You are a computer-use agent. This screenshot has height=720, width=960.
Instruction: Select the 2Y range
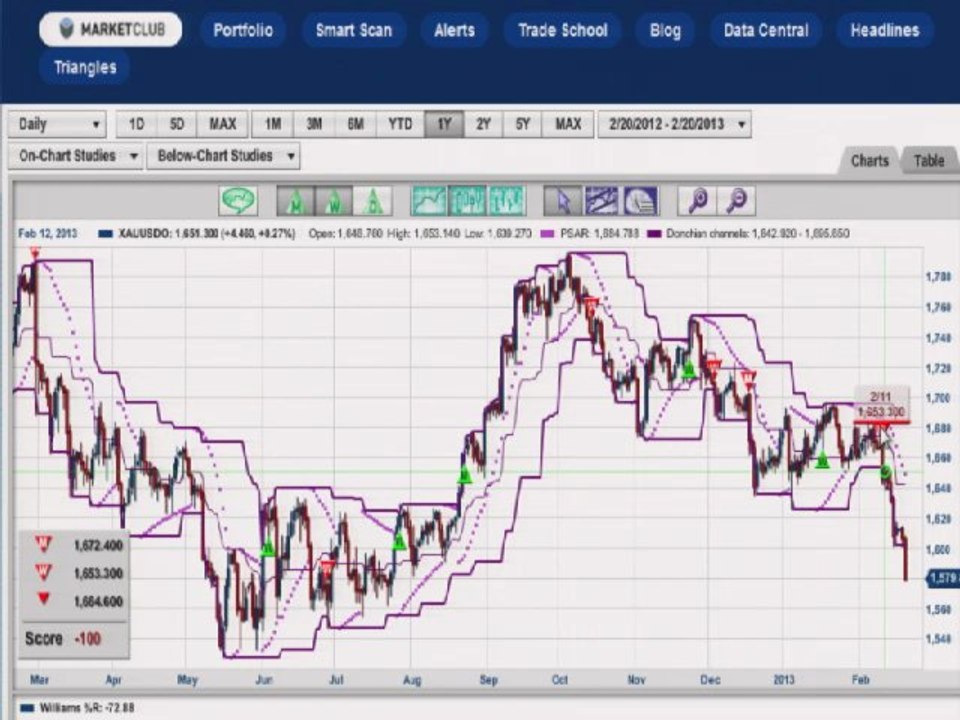pyautogui.click(x=483, y=124)
